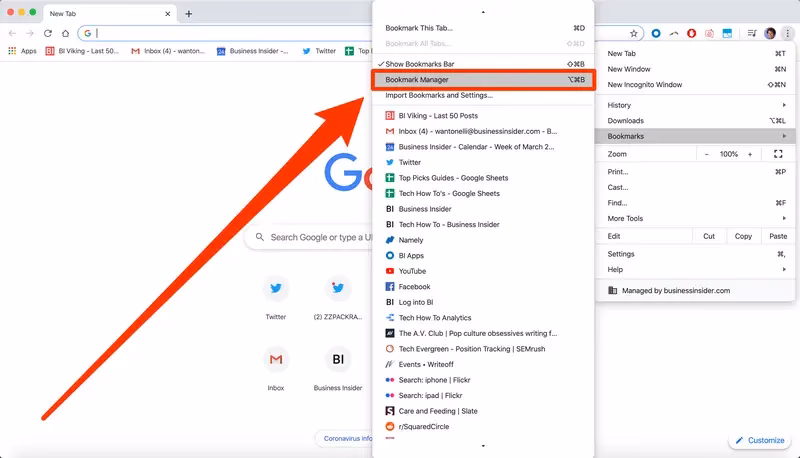This screenshot has height=458, width=800.
Task: Click Managed by businessinsider.com
Action: (x=695, y=291)
